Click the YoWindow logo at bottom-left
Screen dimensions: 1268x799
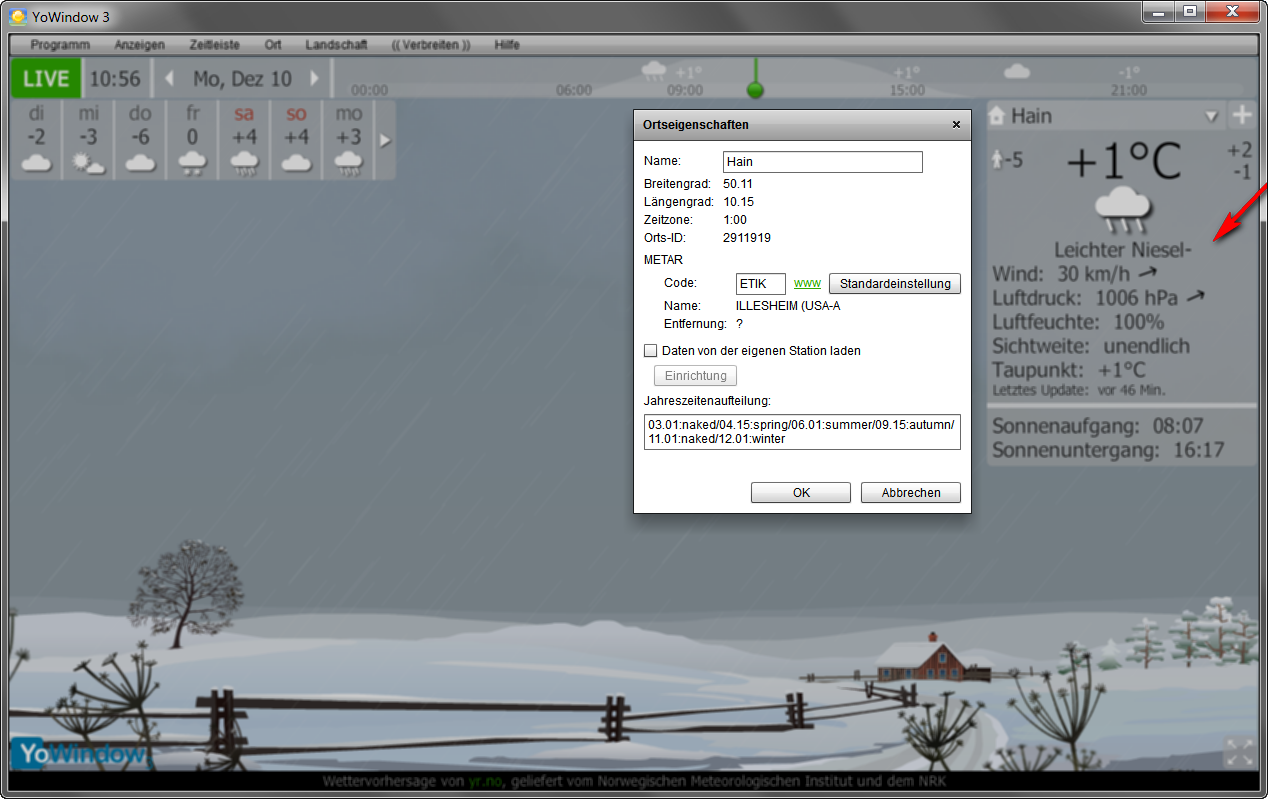(78, 754)
